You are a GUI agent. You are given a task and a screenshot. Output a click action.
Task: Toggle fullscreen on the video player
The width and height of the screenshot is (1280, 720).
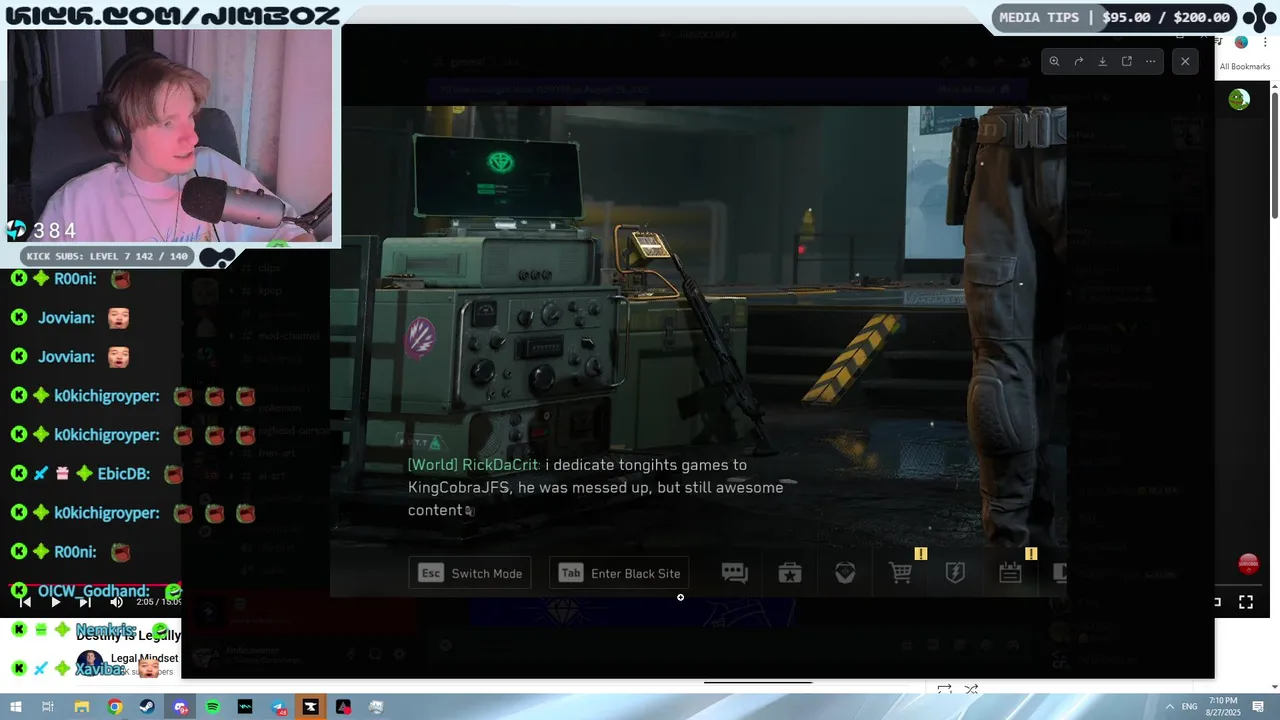point(1246,602)
